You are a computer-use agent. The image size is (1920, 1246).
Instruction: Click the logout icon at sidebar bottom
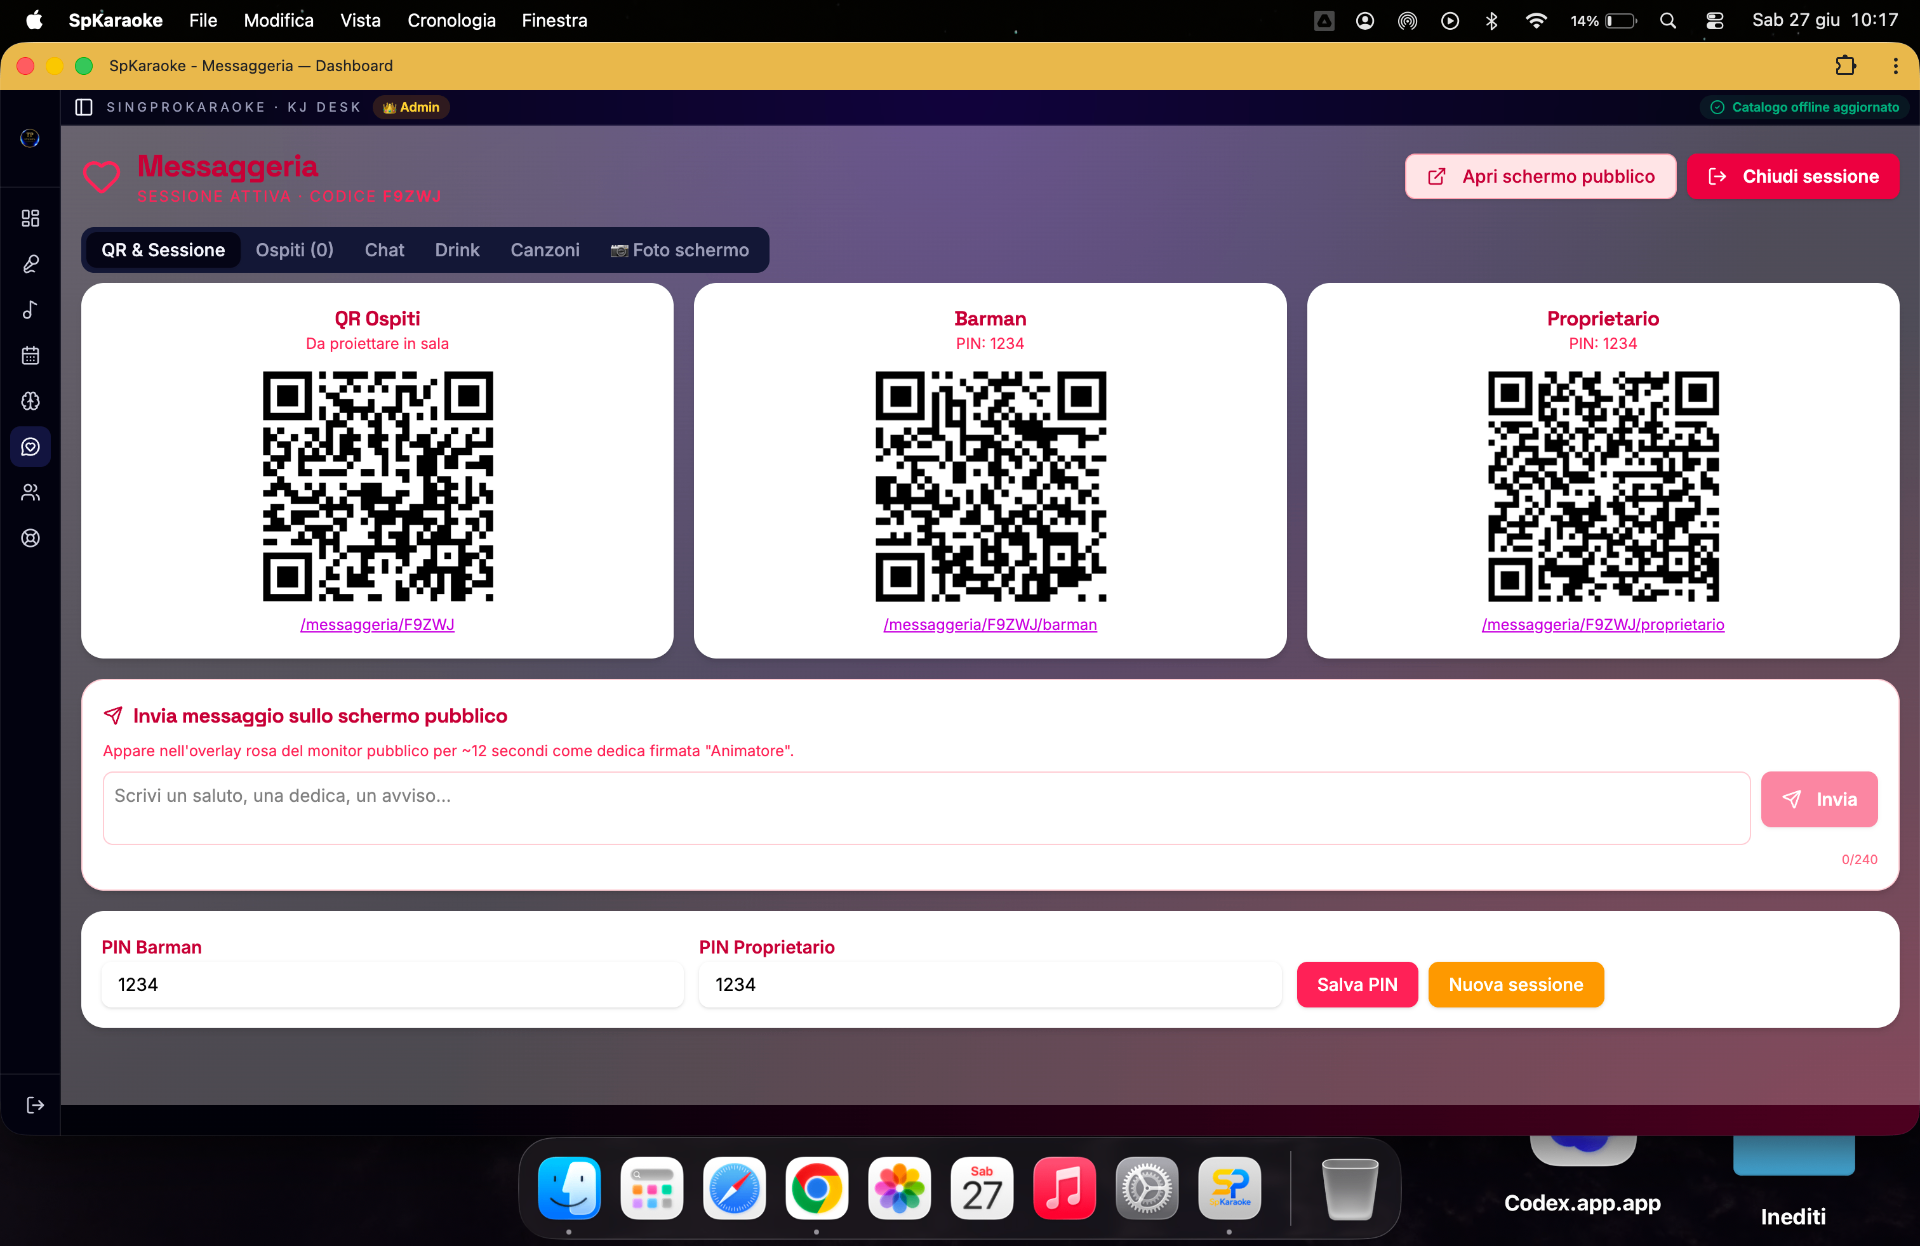coord(35,1105)
